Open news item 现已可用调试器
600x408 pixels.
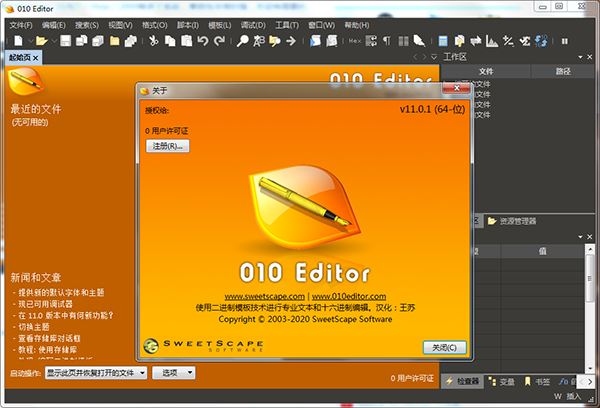46,304
